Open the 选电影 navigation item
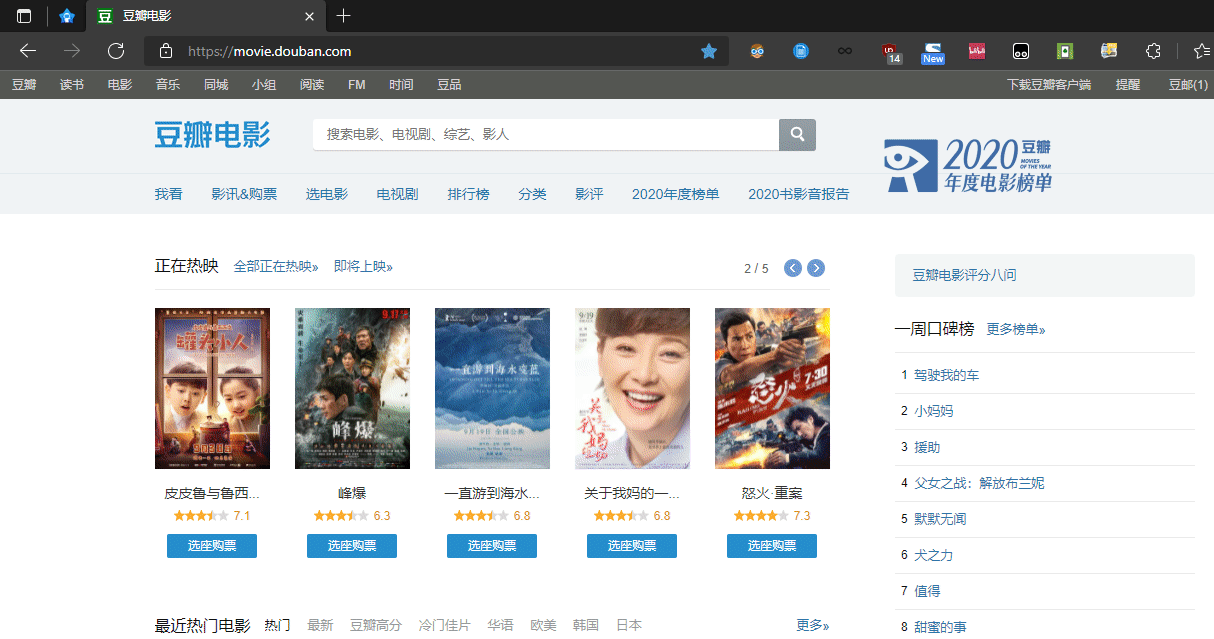Viewport: 1214px width, 639px height. point(327,194)
